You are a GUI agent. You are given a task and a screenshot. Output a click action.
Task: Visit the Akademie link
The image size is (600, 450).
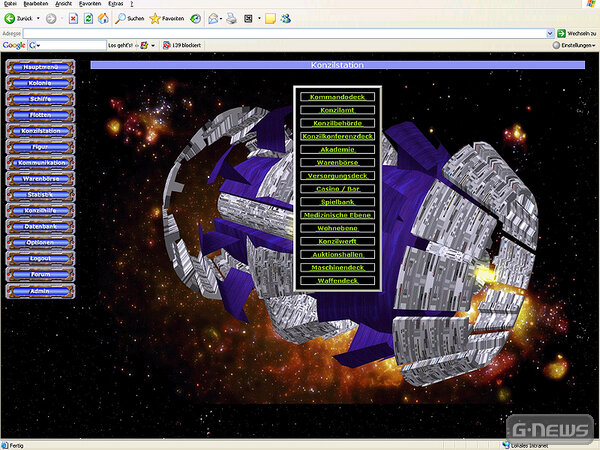pos(338,149)
